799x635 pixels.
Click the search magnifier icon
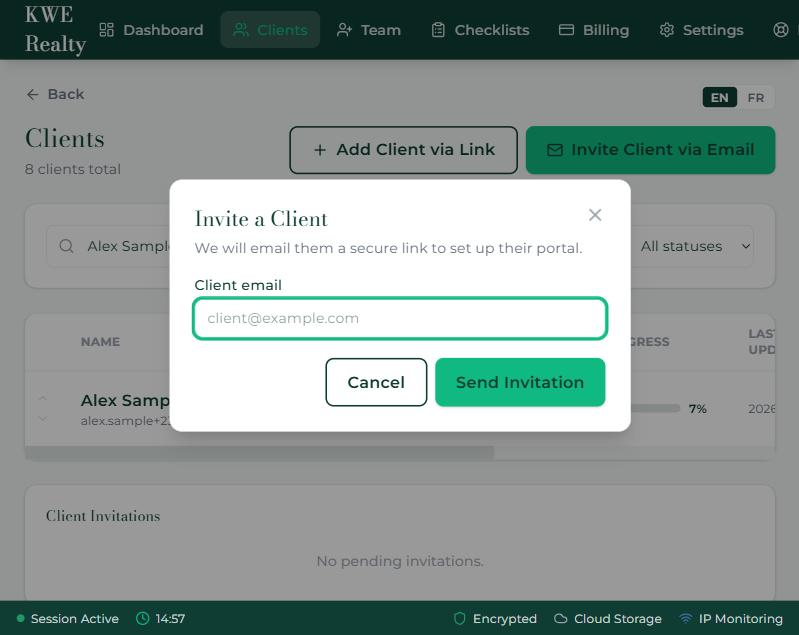pos(66,246)
